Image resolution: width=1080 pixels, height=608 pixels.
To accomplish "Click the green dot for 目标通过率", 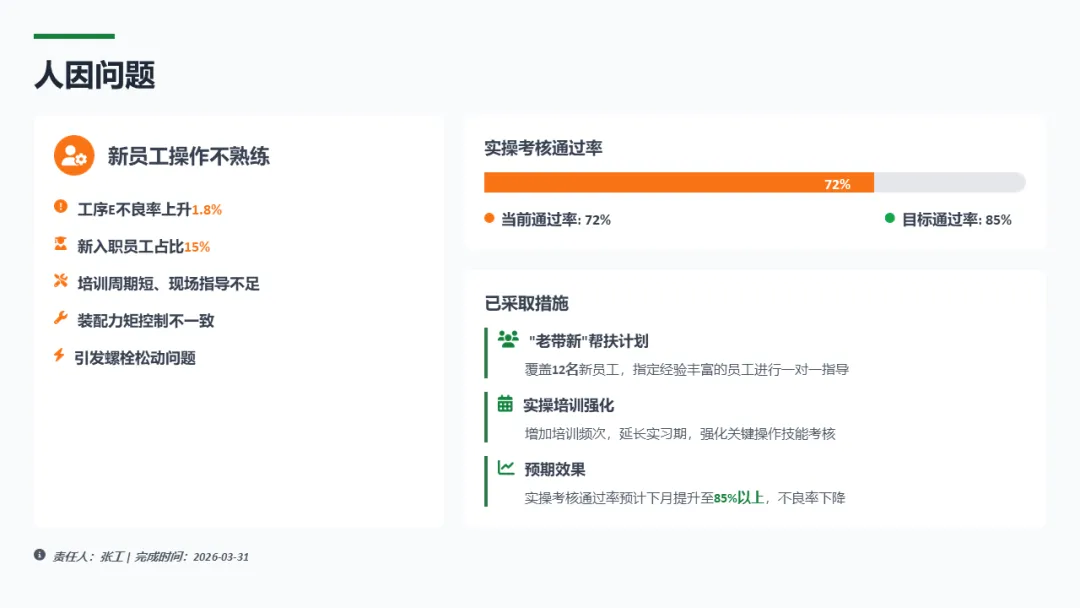I will (x=890, y=218).
